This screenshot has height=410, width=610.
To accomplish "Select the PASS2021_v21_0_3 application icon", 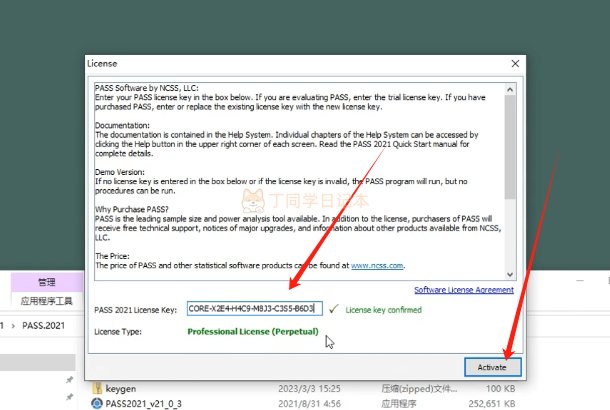I will [97, 403].
